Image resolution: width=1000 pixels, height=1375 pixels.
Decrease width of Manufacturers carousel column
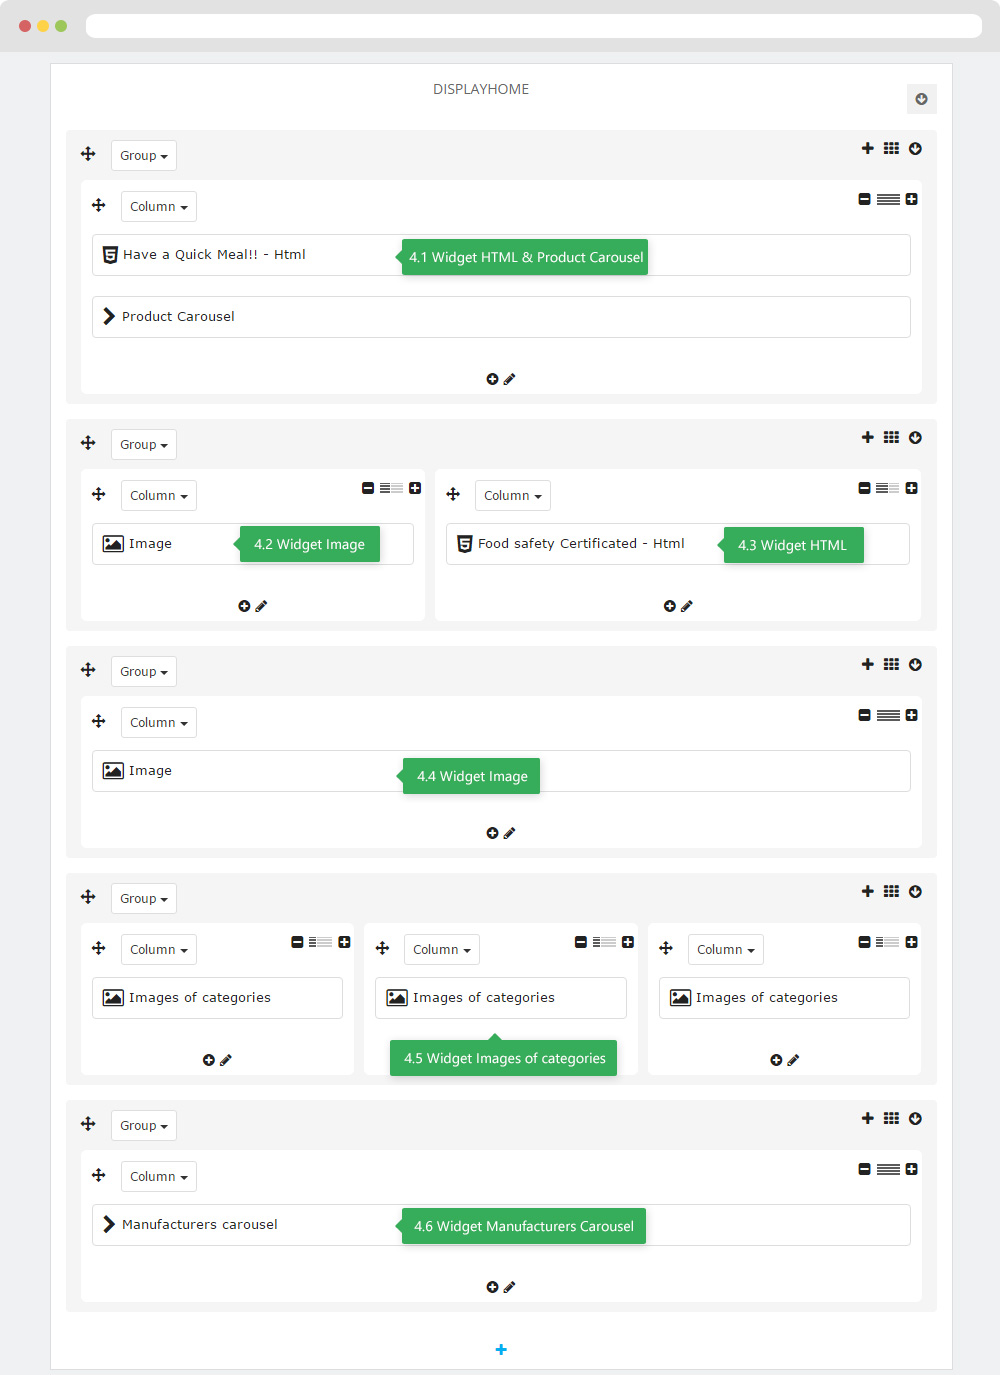864,1169
